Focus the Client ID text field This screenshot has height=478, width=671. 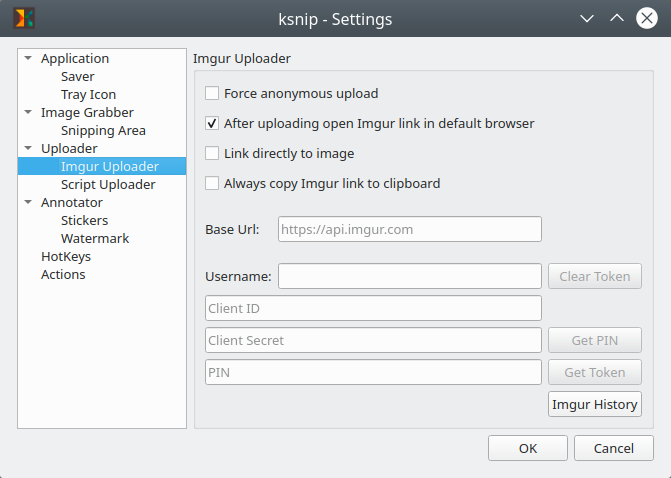[373, 308]
